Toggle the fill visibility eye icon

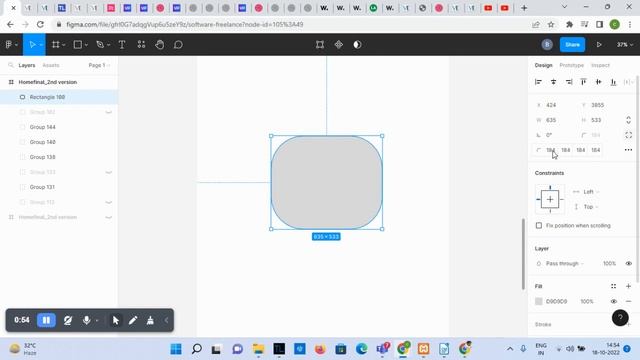point(613,301)
